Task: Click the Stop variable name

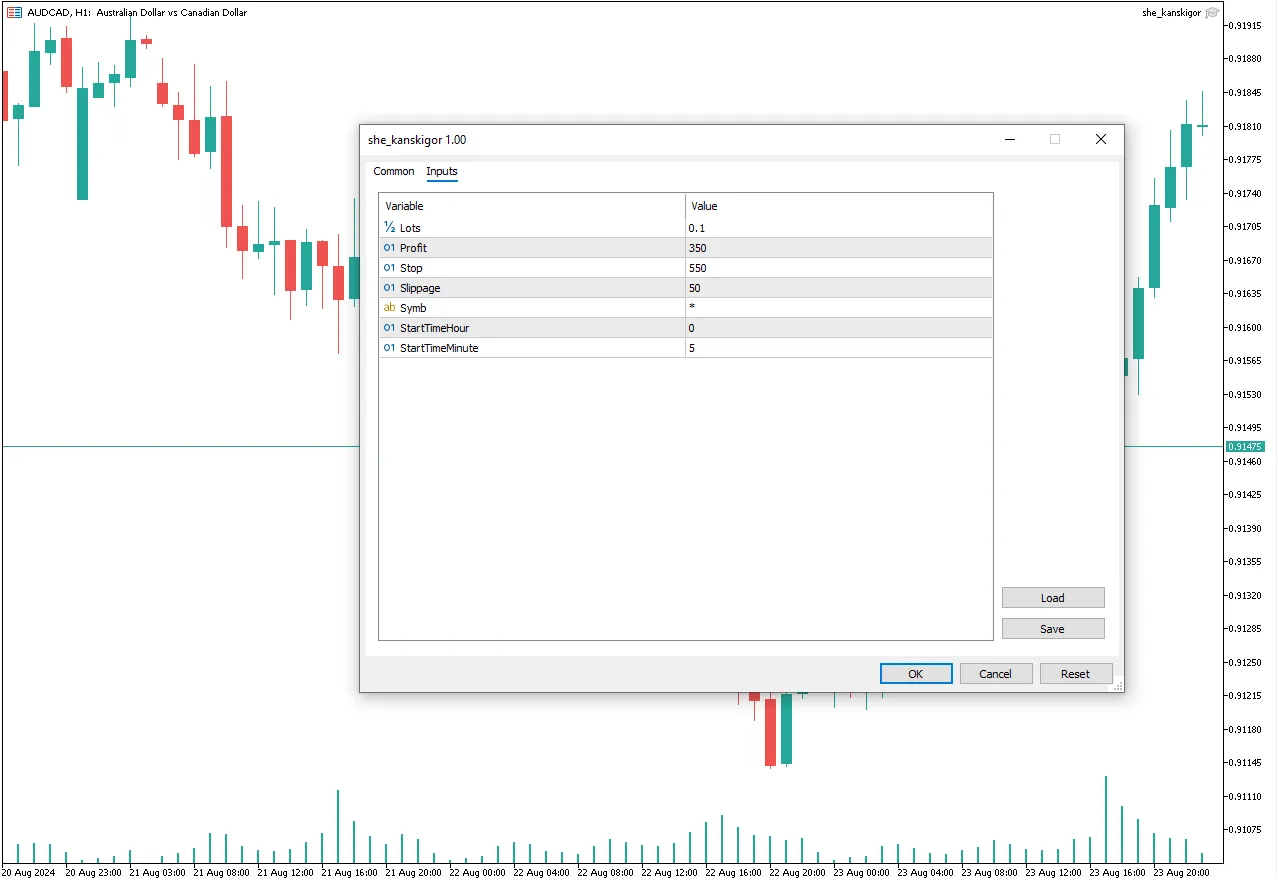Action: click(x=411, y=268)
